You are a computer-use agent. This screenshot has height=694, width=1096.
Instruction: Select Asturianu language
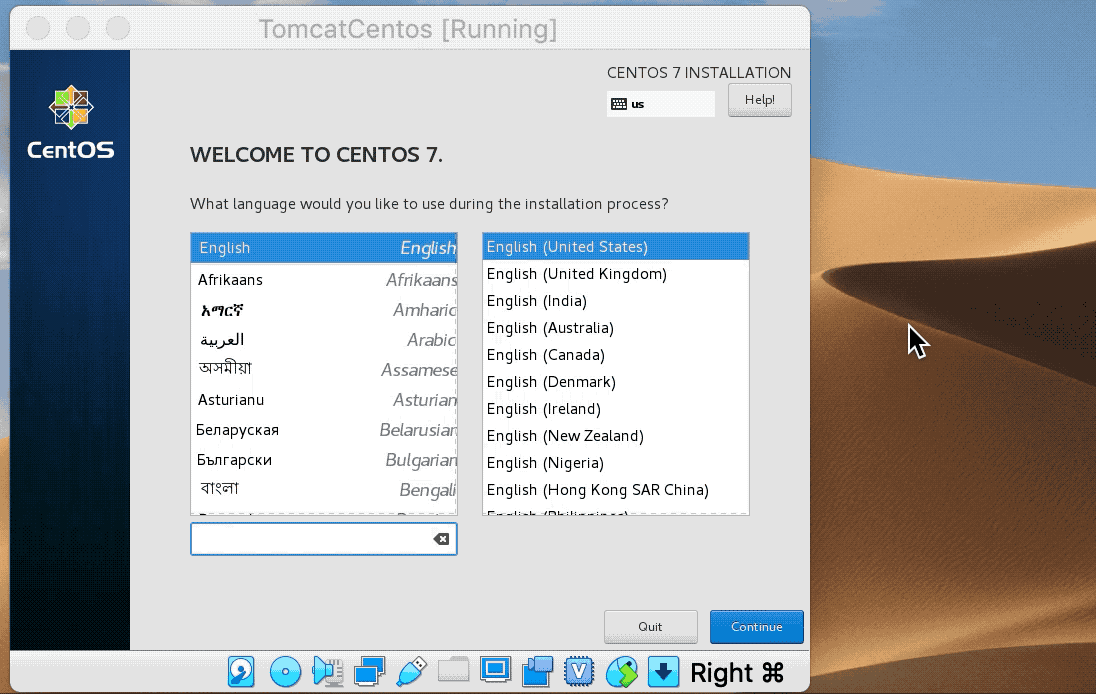(324, 400)
